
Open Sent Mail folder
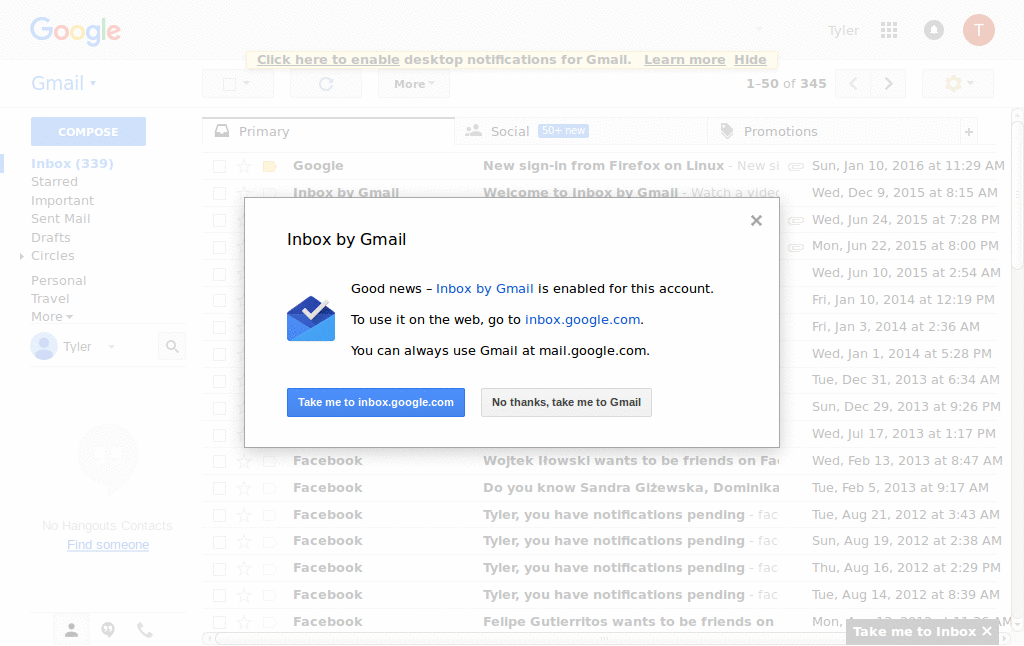pos(60,219)
